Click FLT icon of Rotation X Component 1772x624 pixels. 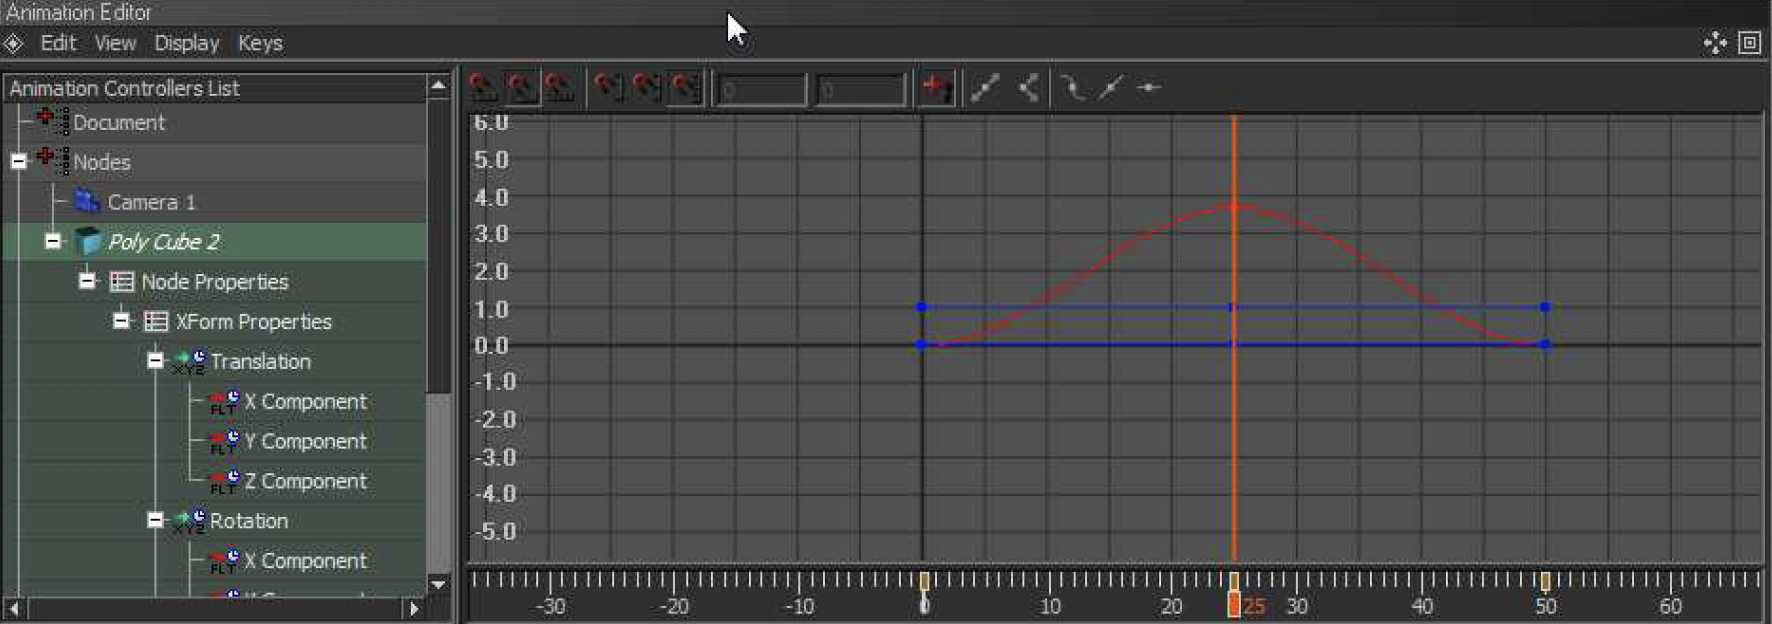point(224,561)
